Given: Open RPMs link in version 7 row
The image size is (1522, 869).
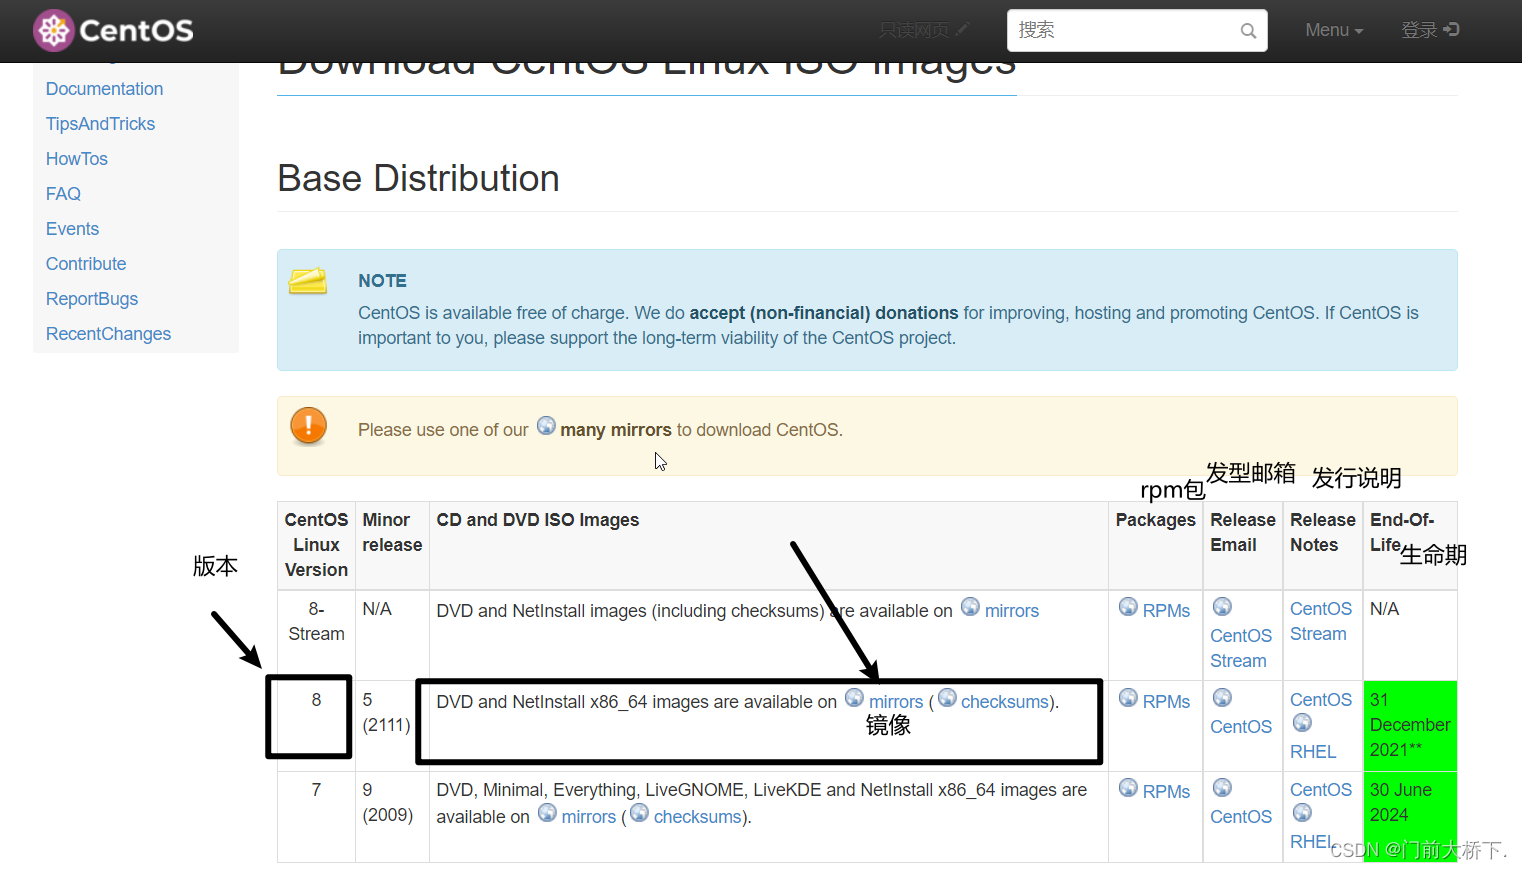Looking at the screenshot, I should click(x=1166, y=792).
